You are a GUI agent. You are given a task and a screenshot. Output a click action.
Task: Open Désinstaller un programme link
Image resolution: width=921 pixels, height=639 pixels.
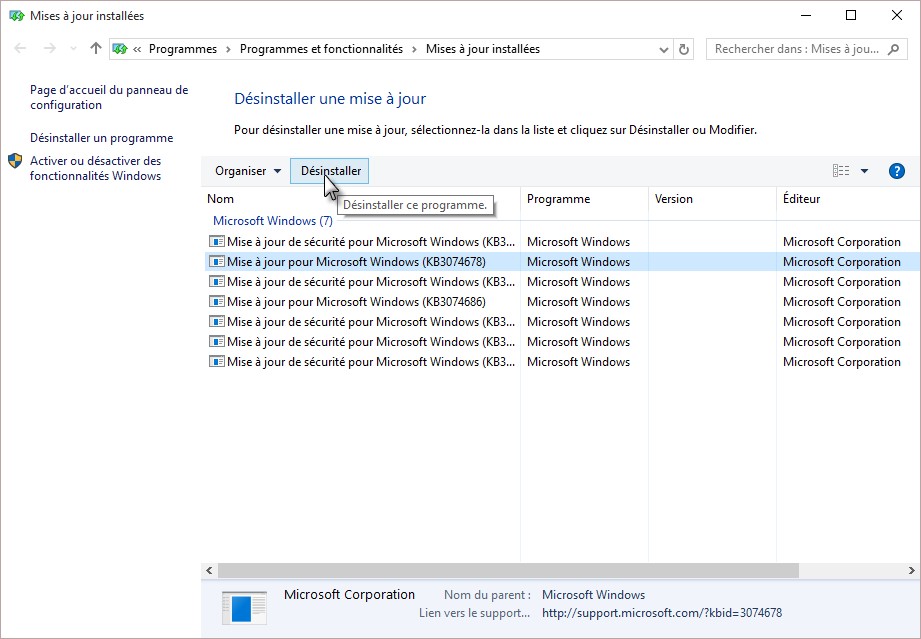pos(101,138)
